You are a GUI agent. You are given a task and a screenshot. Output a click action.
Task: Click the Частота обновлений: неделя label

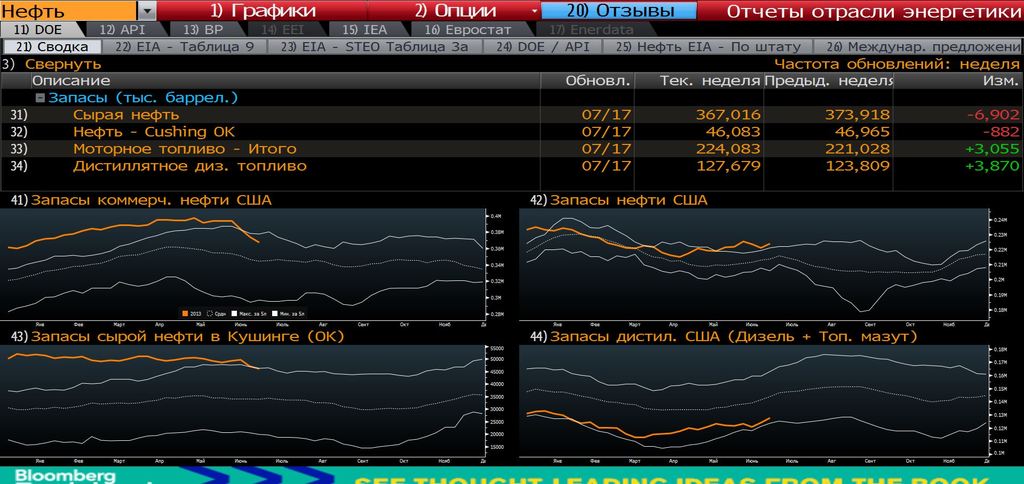pos(897,64)
